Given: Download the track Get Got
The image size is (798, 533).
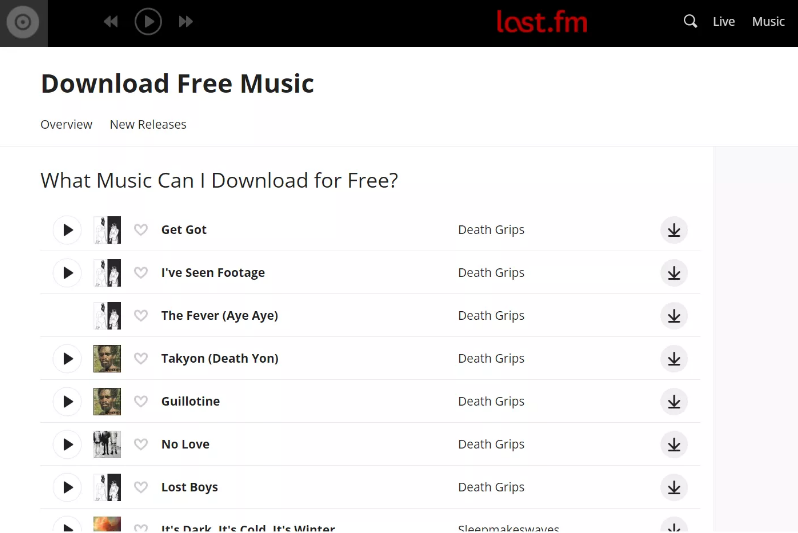Looking at the screenshot, I should pos(674,230).
